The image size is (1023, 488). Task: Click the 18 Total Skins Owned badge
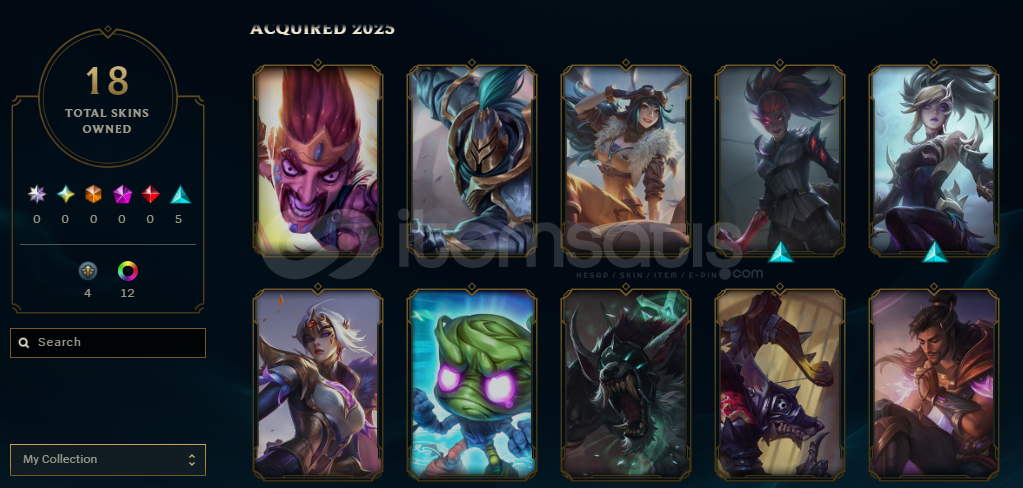point(108,98)
